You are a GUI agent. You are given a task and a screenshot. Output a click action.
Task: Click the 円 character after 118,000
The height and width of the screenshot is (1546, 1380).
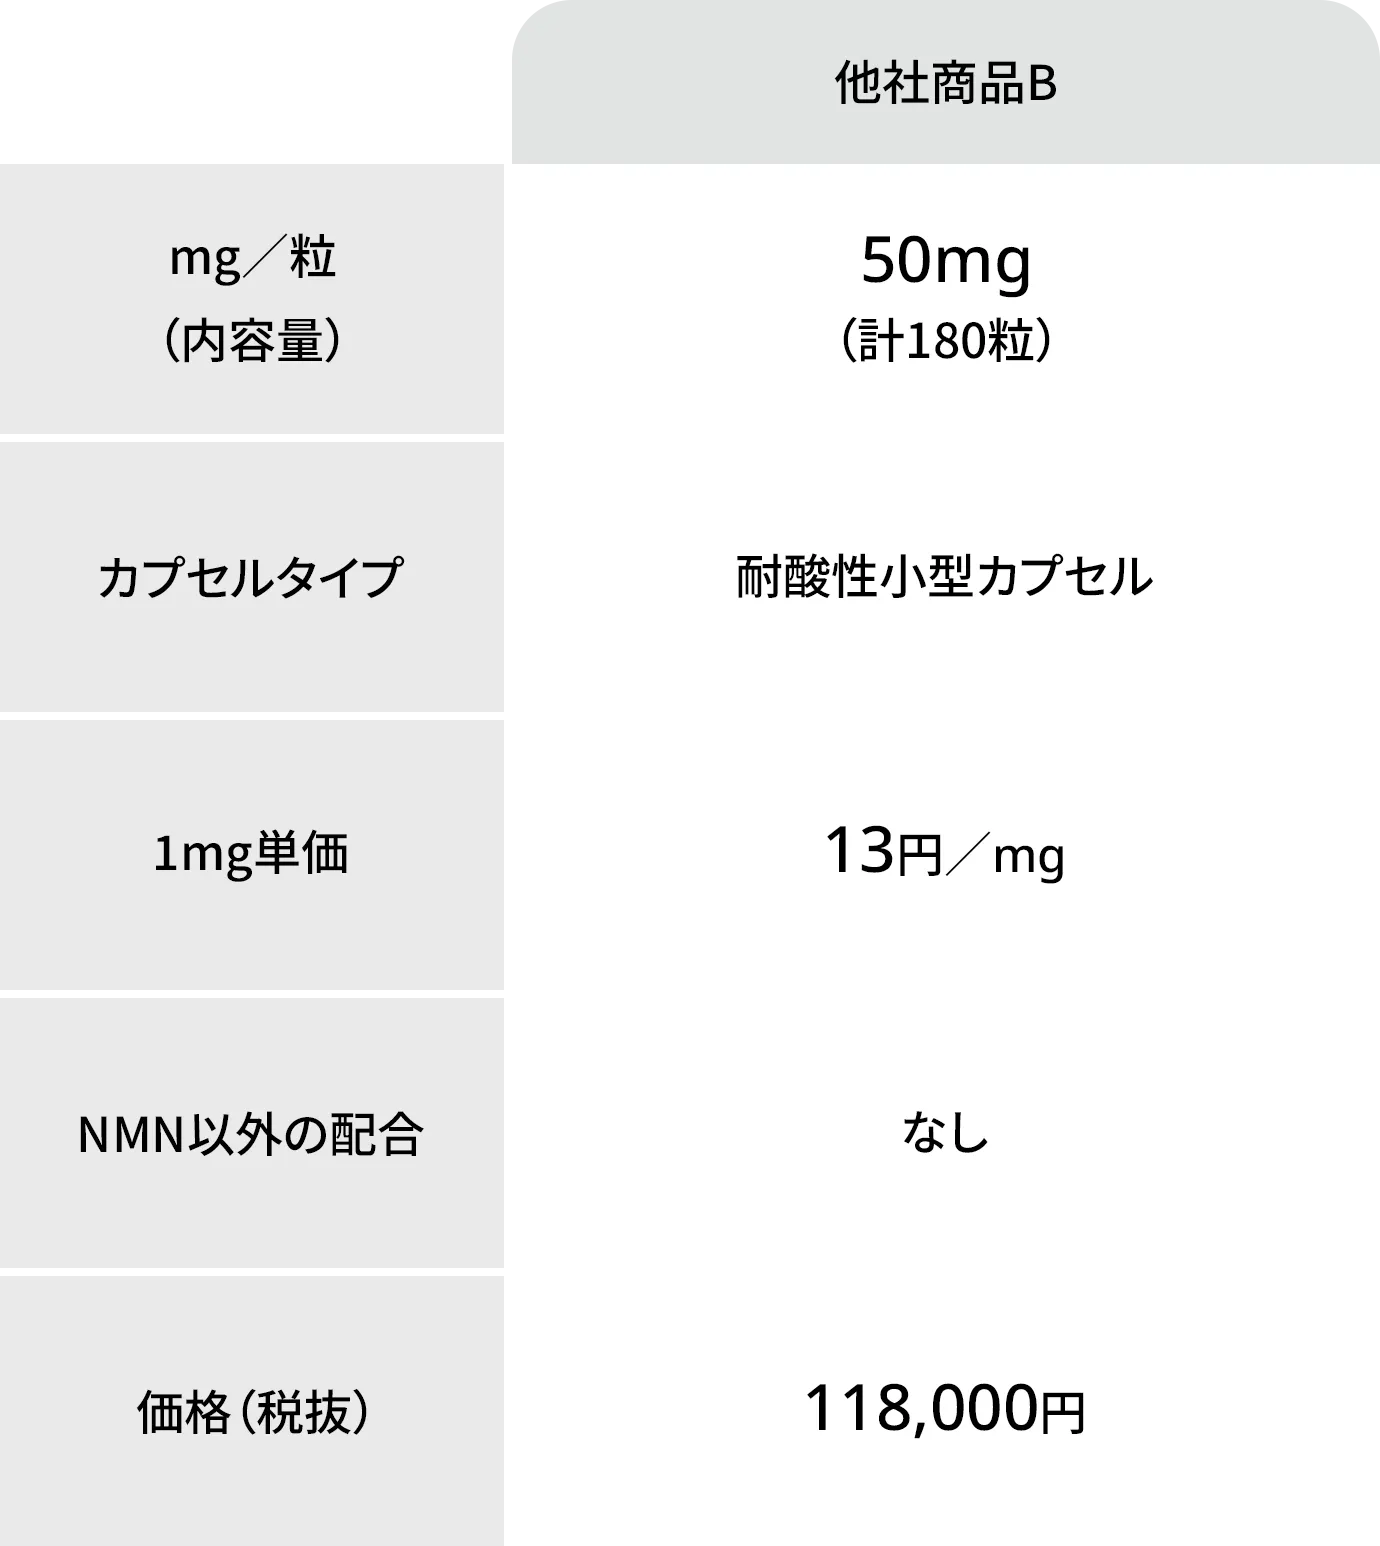click(1062, 1413)
